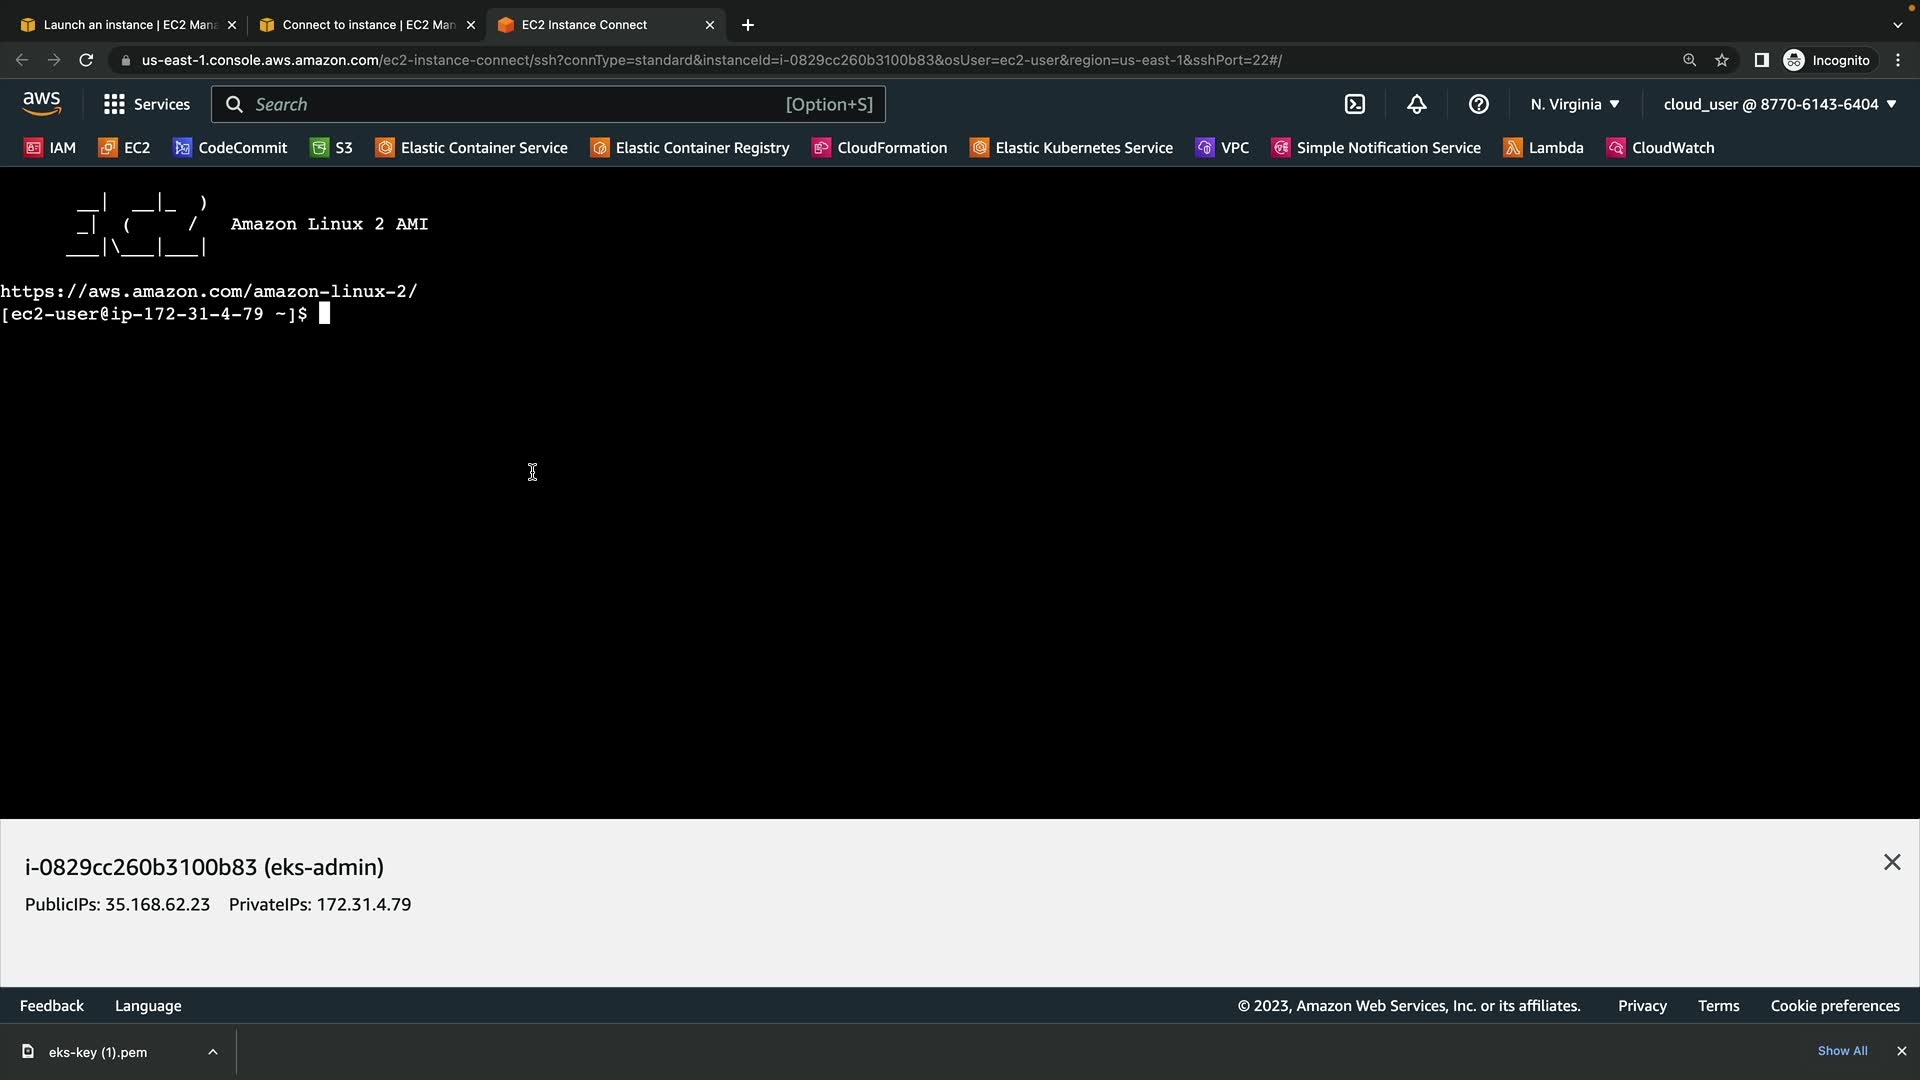Expand eks-key (1).pem download options chevron

213,1052
